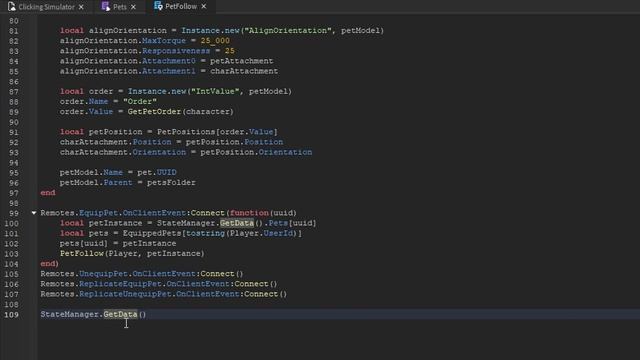Click the 'end)' on line 104
Screen dimensions: 640x360
click(x=49, y=264)
